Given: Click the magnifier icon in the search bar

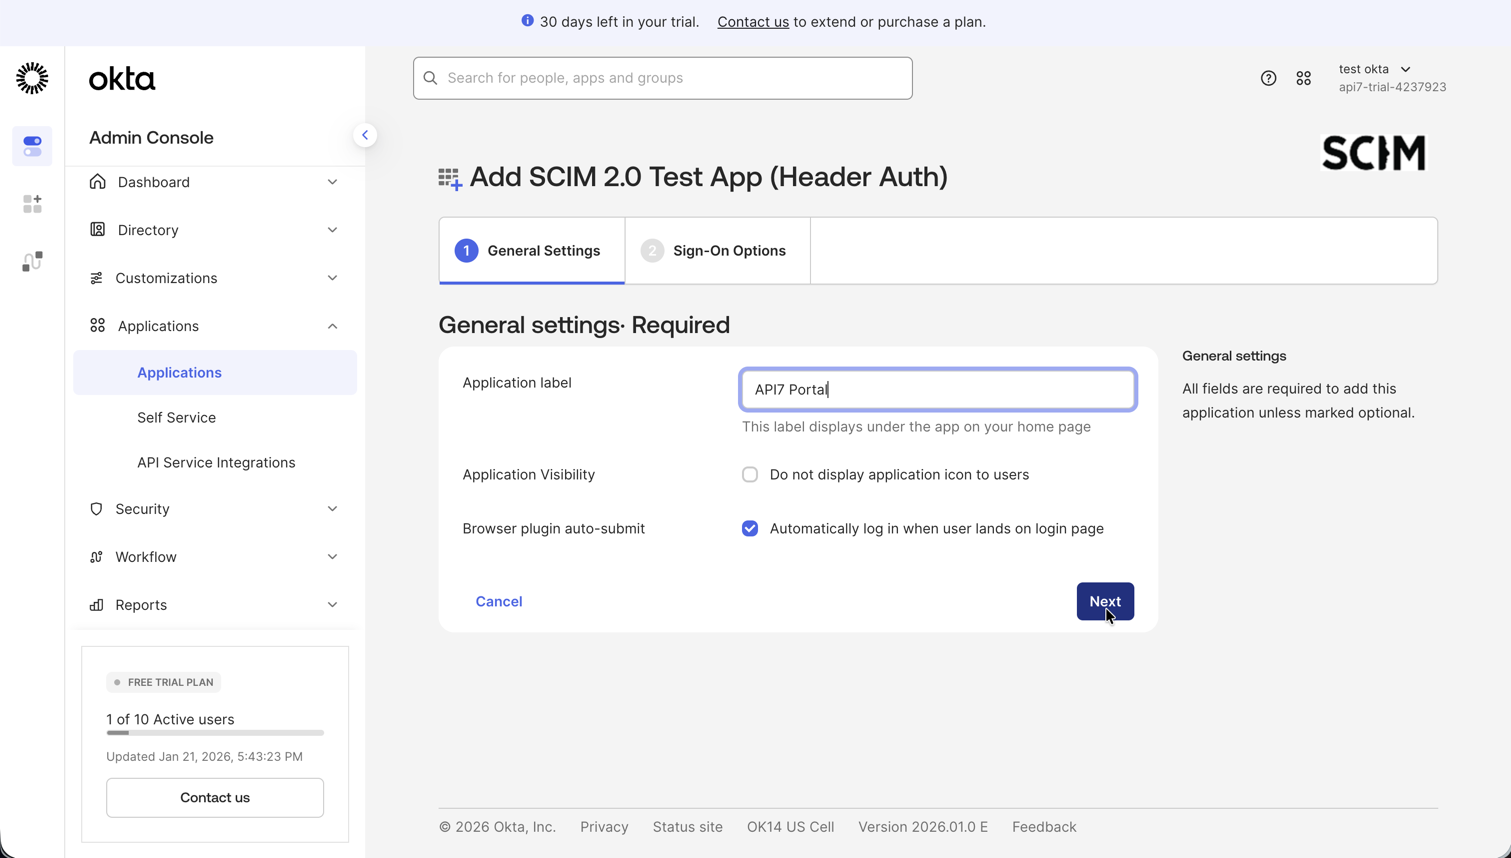Looking at the screenshot, I should [x=430, y=77].
